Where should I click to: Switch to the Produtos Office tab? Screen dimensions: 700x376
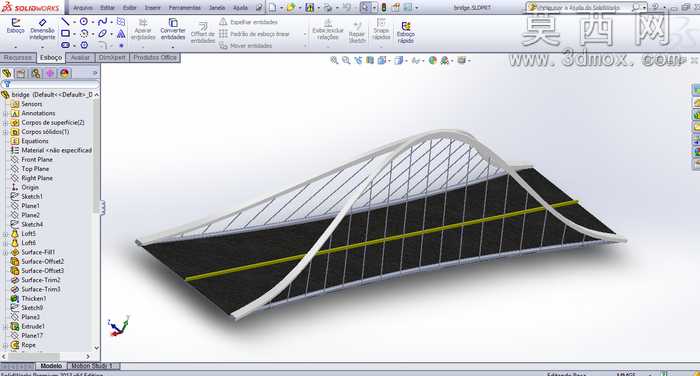coord(155,58)
